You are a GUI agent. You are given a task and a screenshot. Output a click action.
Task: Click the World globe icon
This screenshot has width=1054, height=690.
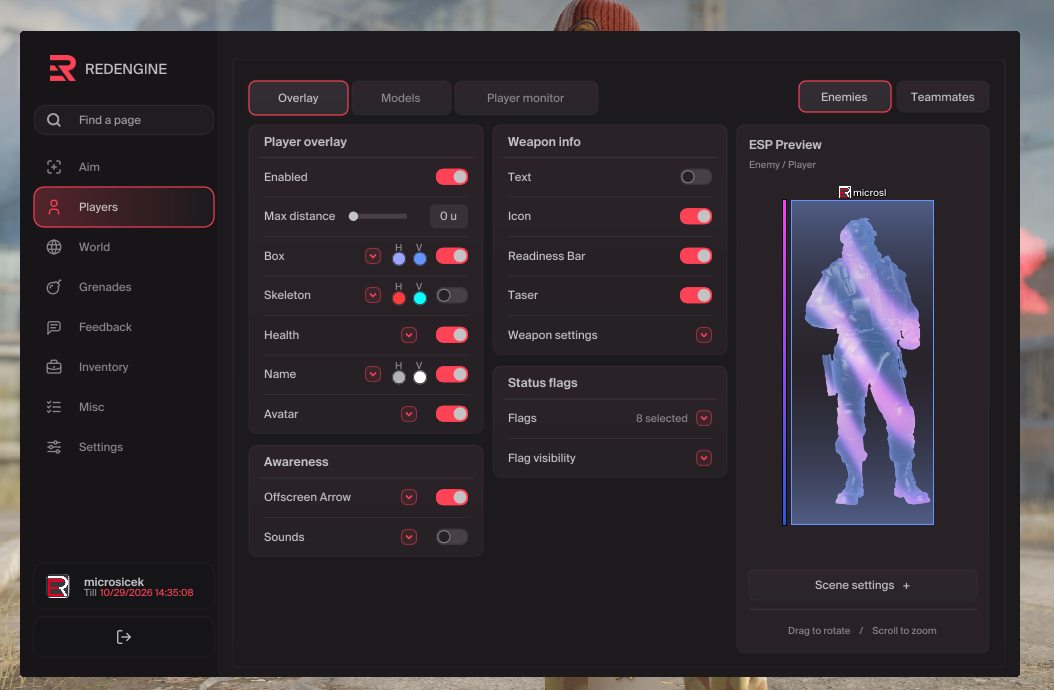[x=54, y=247]
